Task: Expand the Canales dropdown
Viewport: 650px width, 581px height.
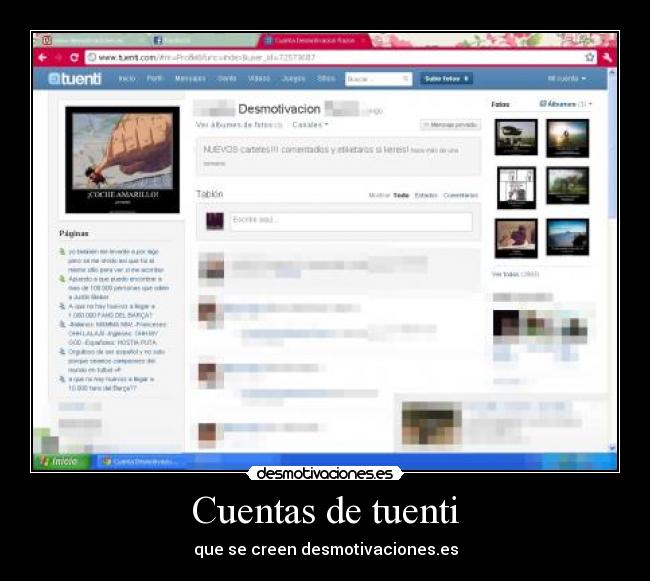Action: (310, 125)
